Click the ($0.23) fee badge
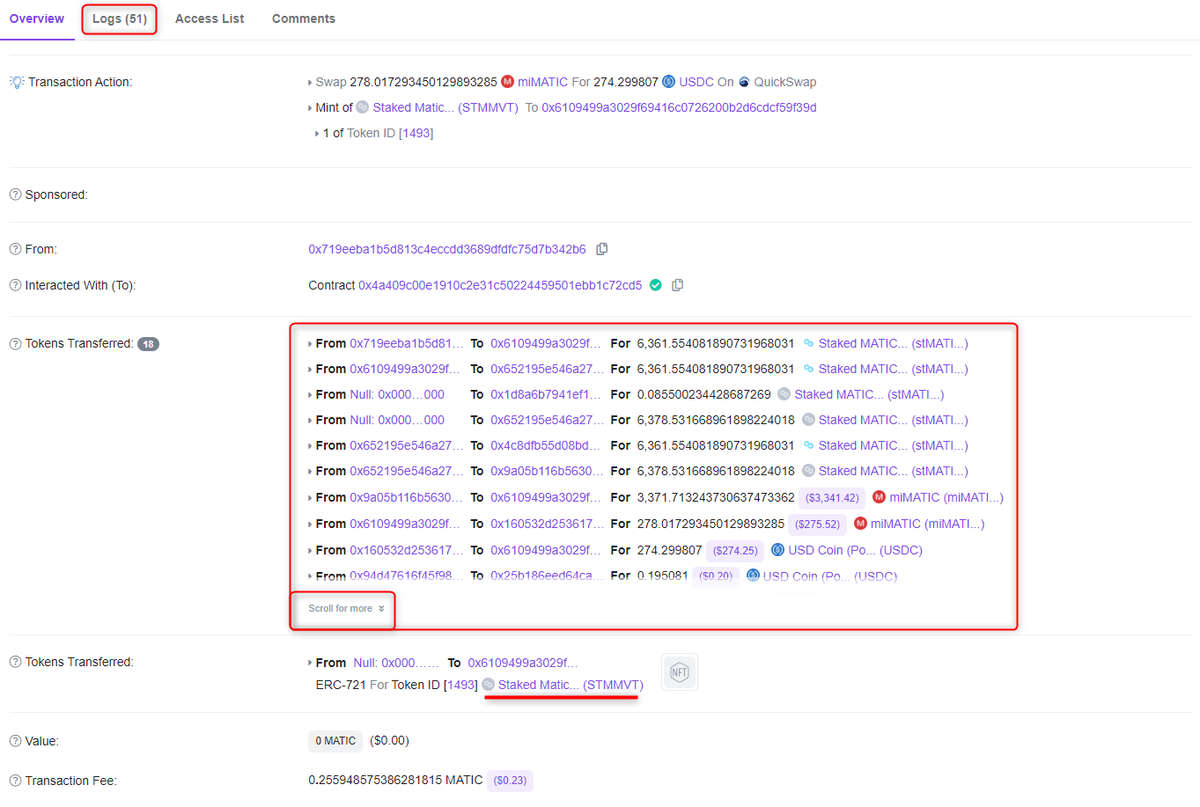 click(x=511, y=780)
